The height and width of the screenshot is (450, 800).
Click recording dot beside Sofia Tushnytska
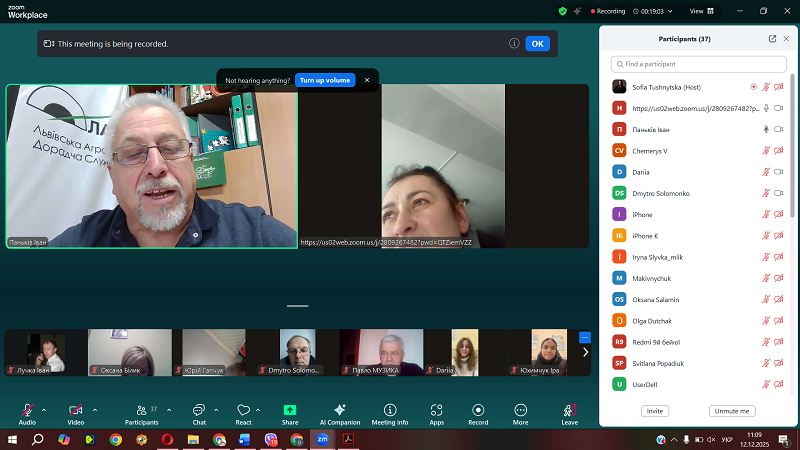click(x=754, y=87)
